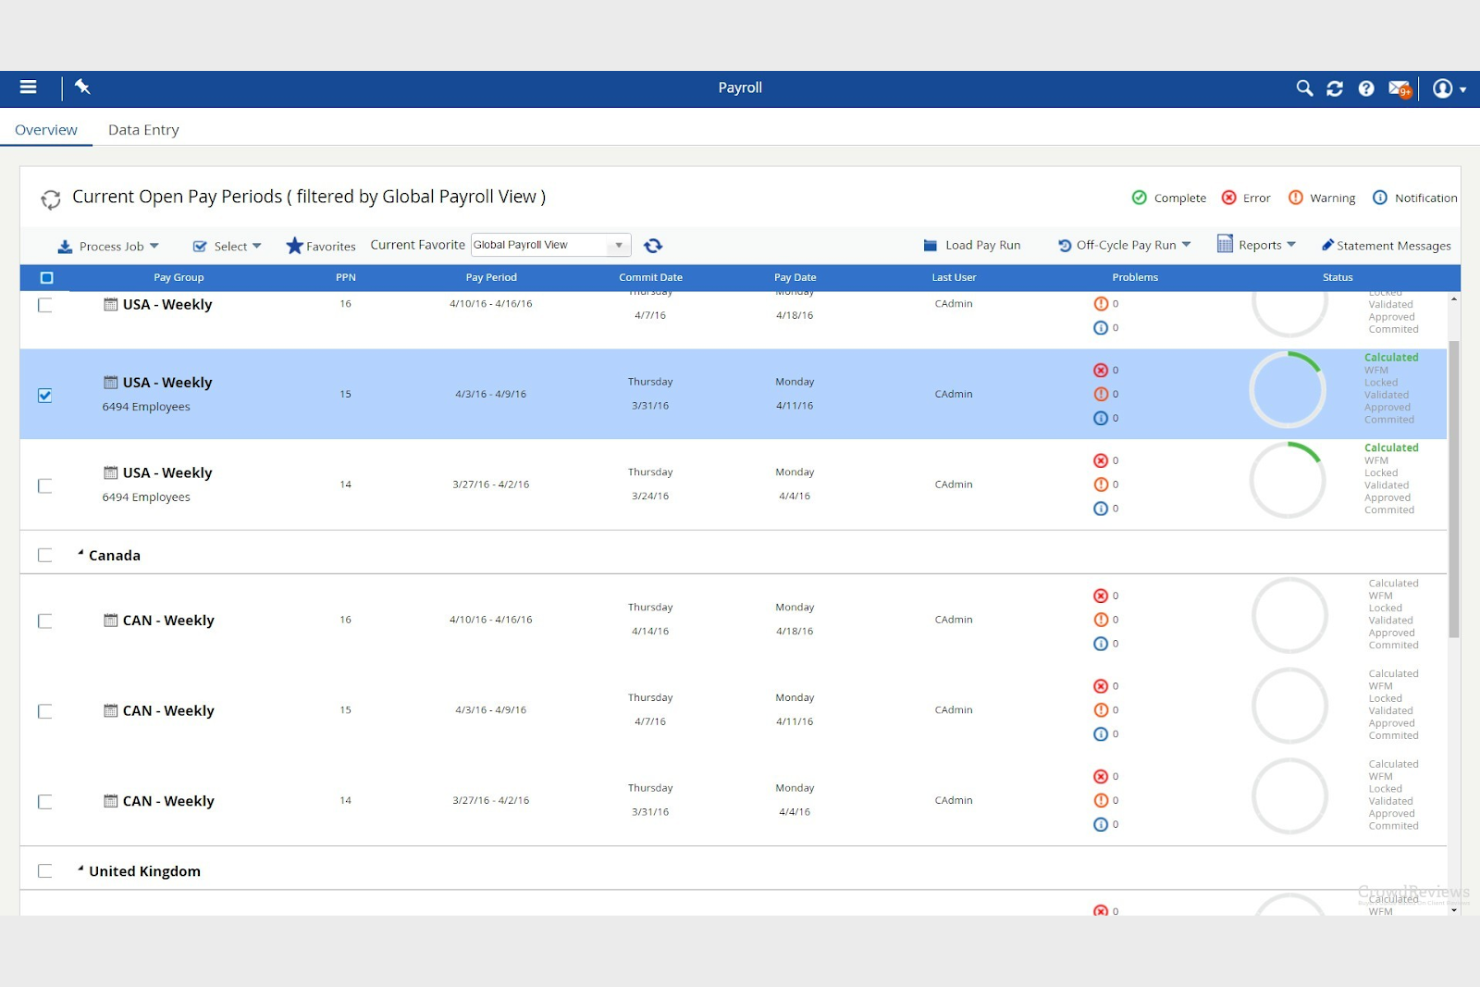
Task: Open help using the question mark icon
Action: (1366, 88)
